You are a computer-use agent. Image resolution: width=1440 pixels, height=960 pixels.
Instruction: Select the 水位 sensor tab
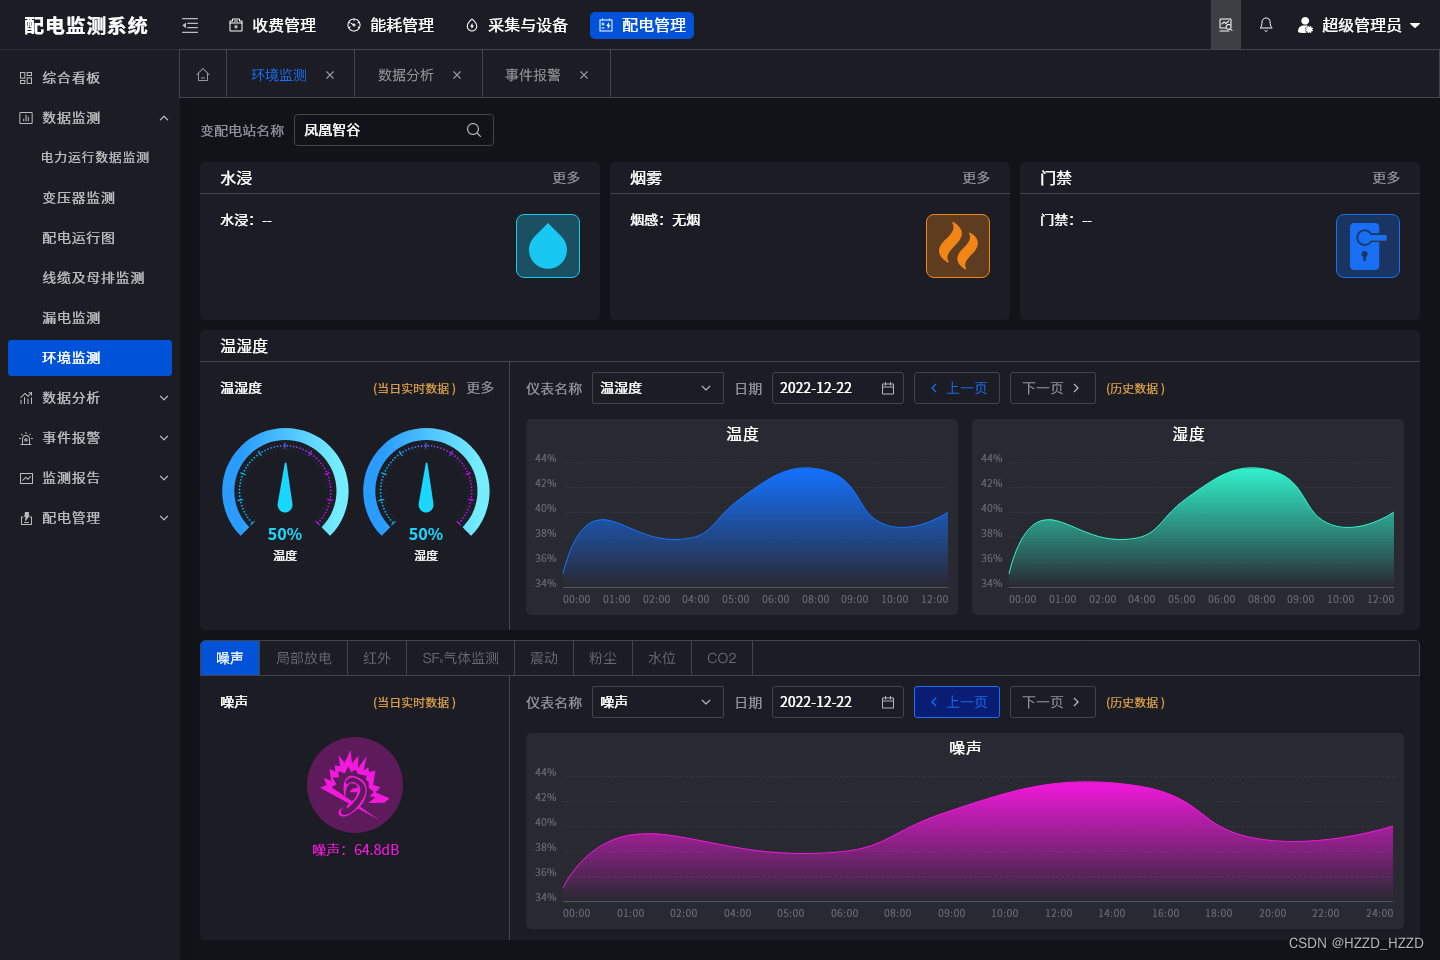662,658
